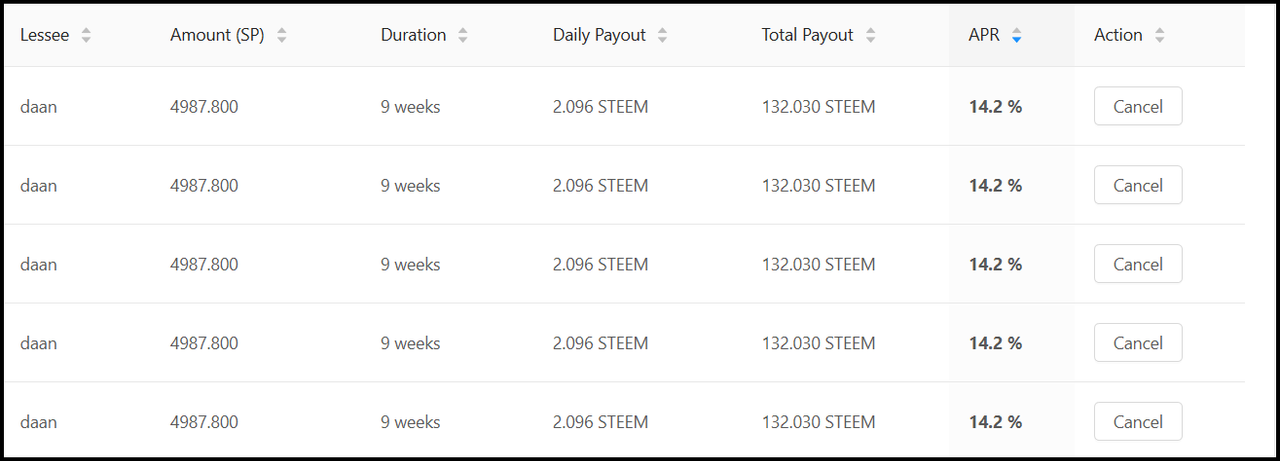The height and width of the screenshot is (461, 1280).
Task: Click the fourth row's Cancel button
Action: click(1138, 343)
